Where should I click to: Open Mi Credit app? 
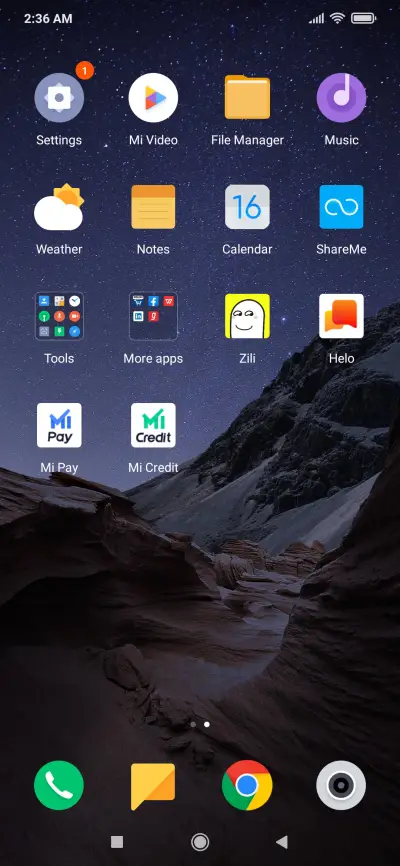pos(153,425)
